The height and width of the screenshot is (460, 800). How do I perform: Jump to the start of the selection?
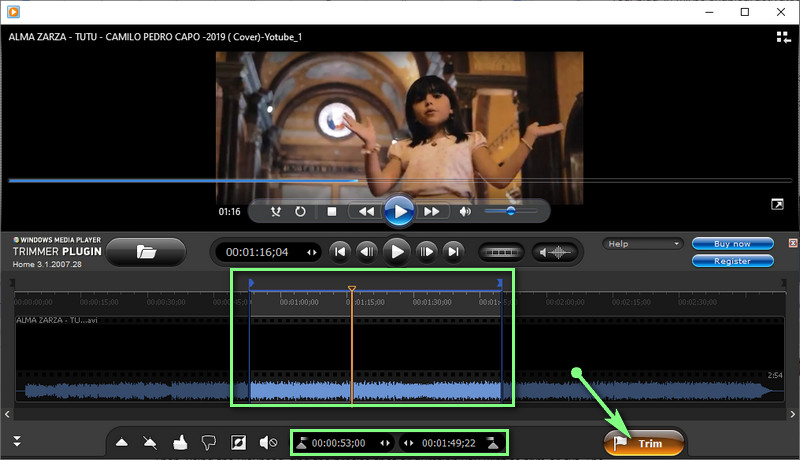pyautogui.click(x=340, y=252)
